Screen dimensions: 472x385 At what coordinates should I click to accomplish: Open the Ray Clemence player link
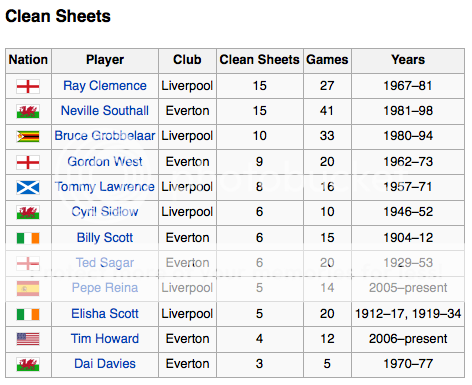pyautogui.click(x=105, y=86)
